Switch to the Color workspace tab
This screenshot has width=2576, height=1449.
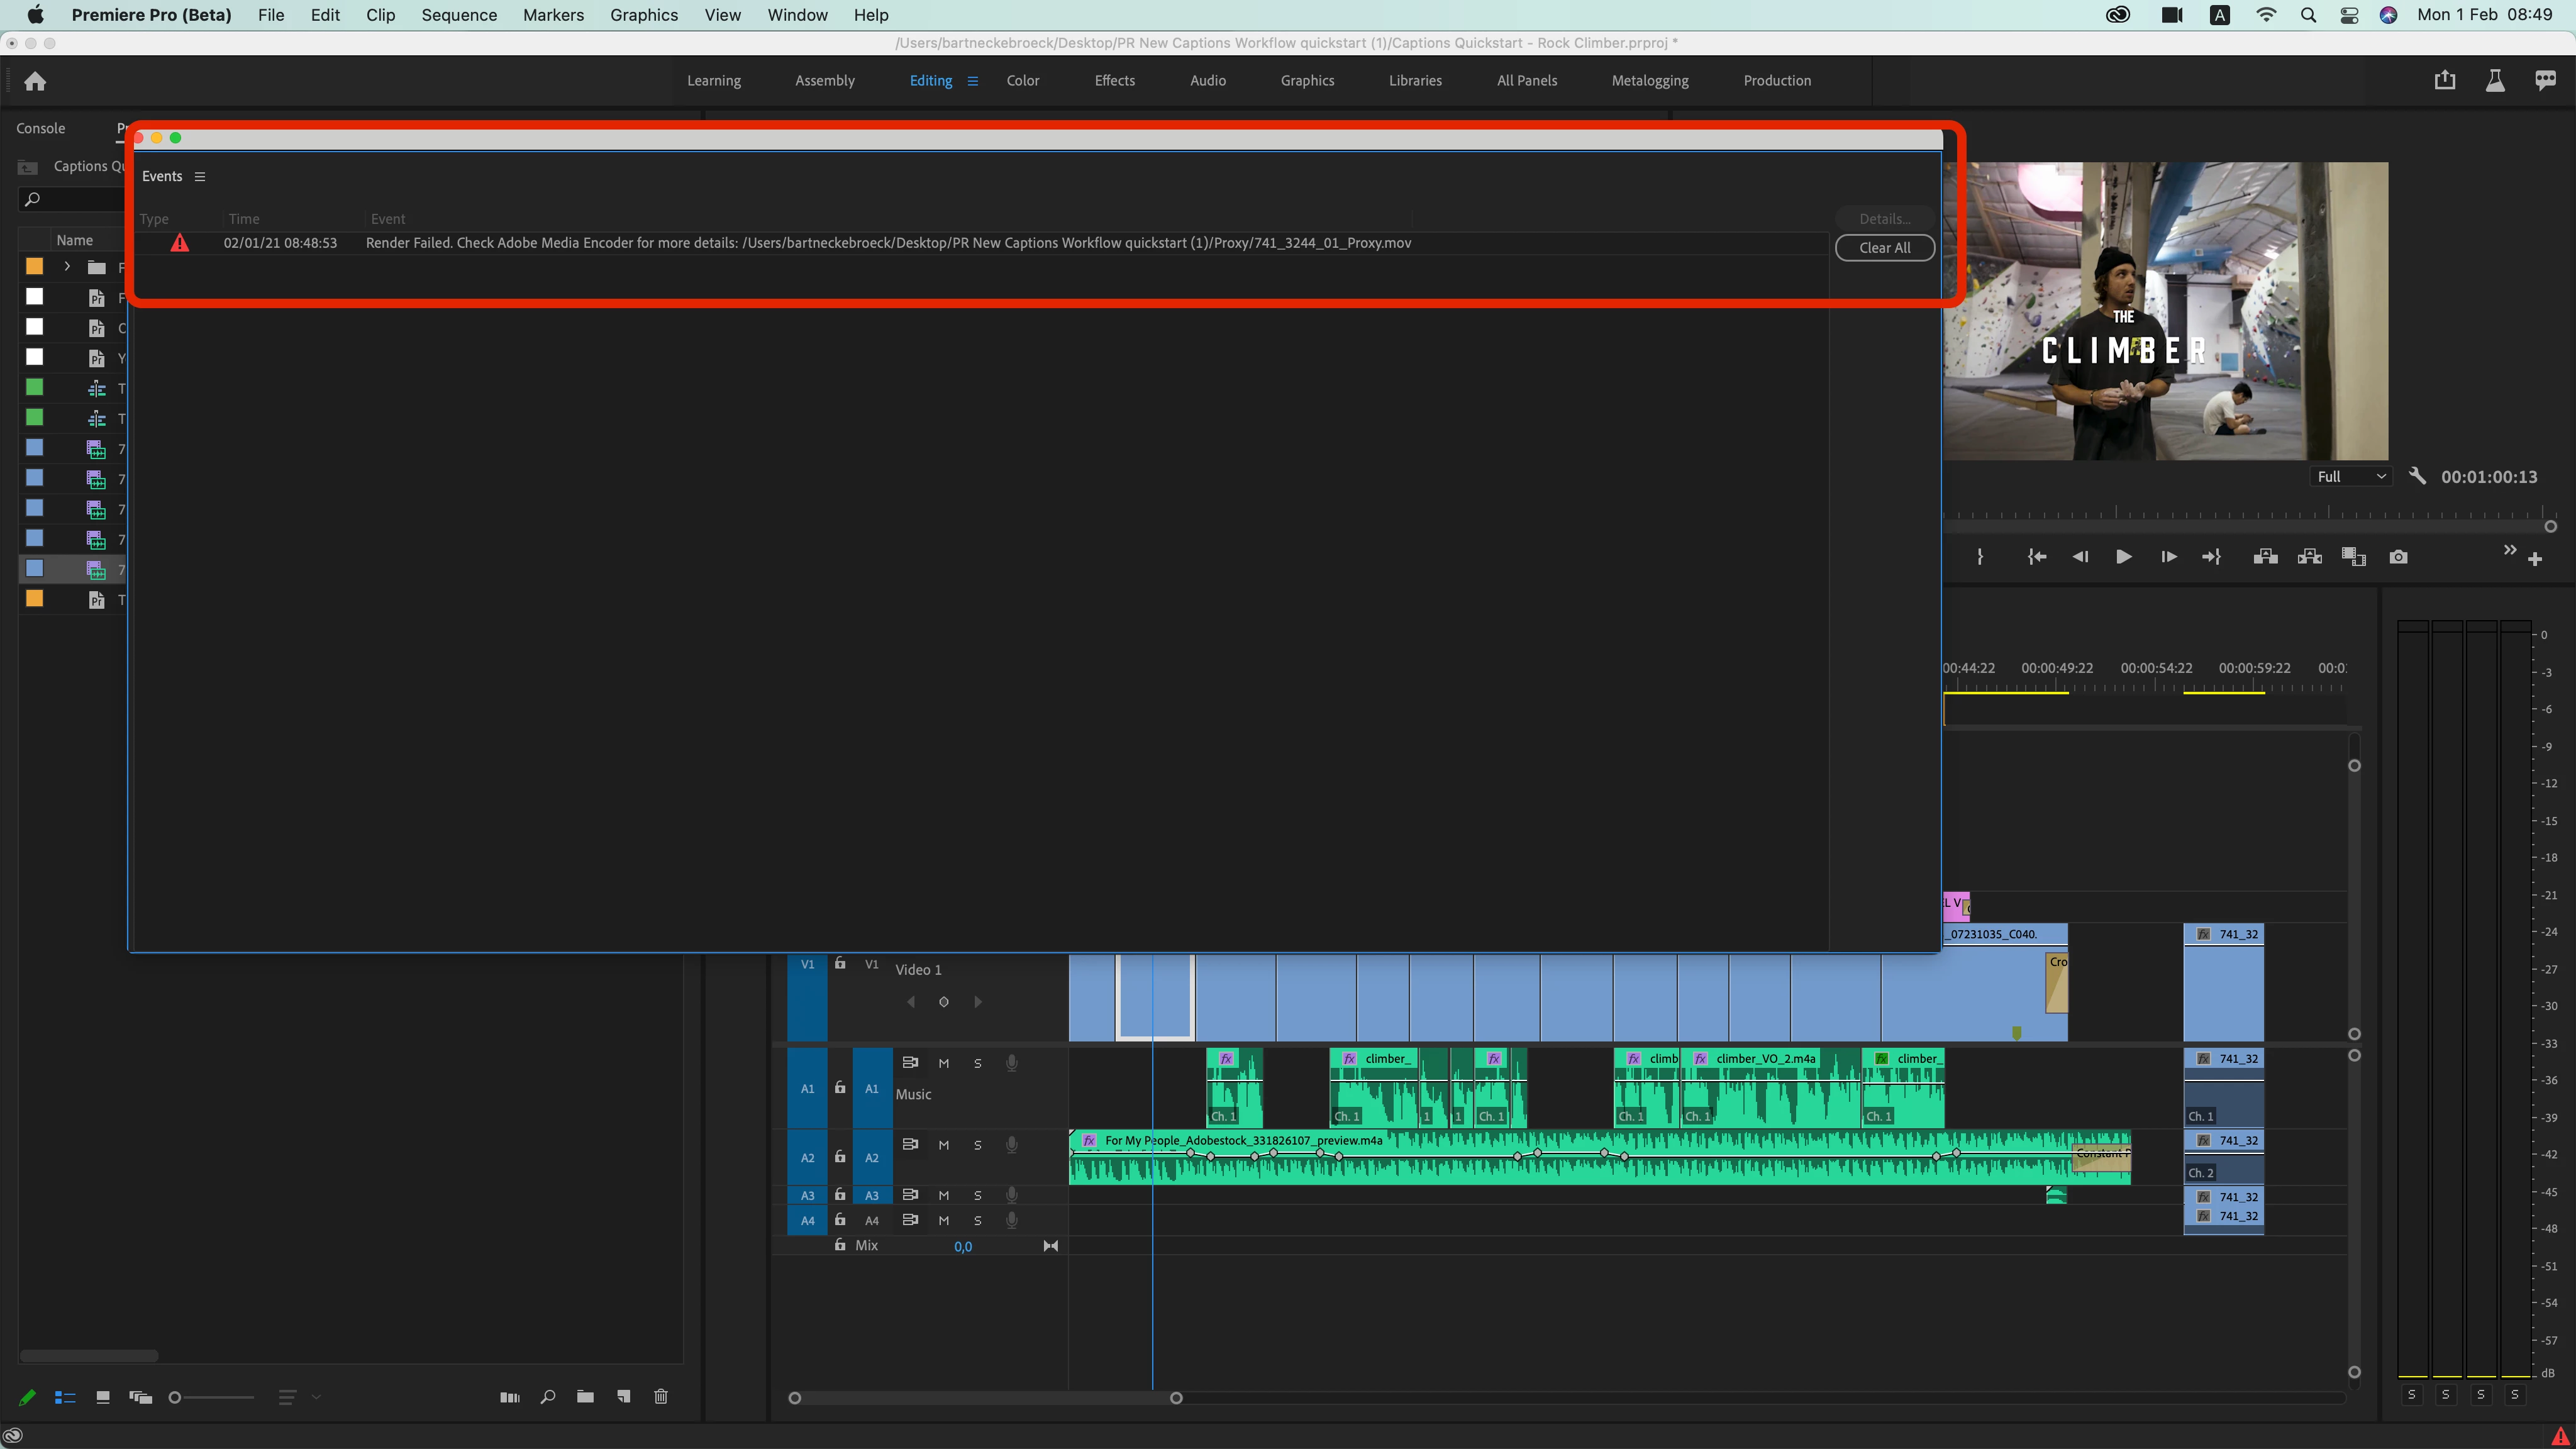[x=1022, y=81]
